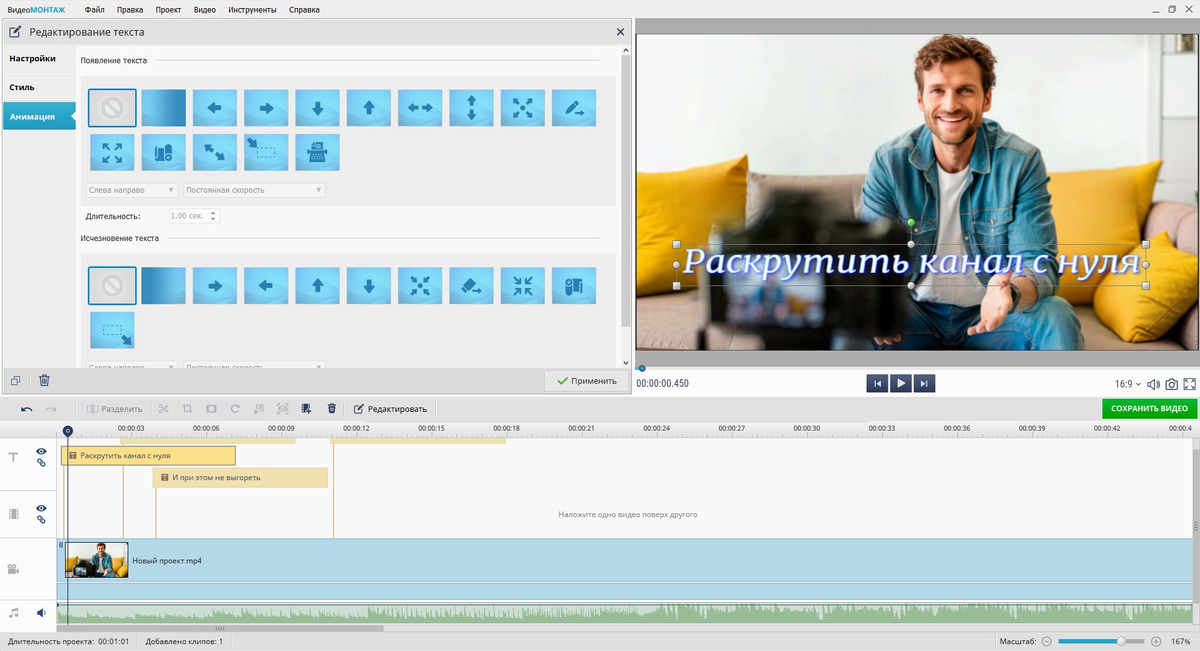Increase duration with the stepper arrows
The image size is (1200, 651).
click(x=214, y=213)
